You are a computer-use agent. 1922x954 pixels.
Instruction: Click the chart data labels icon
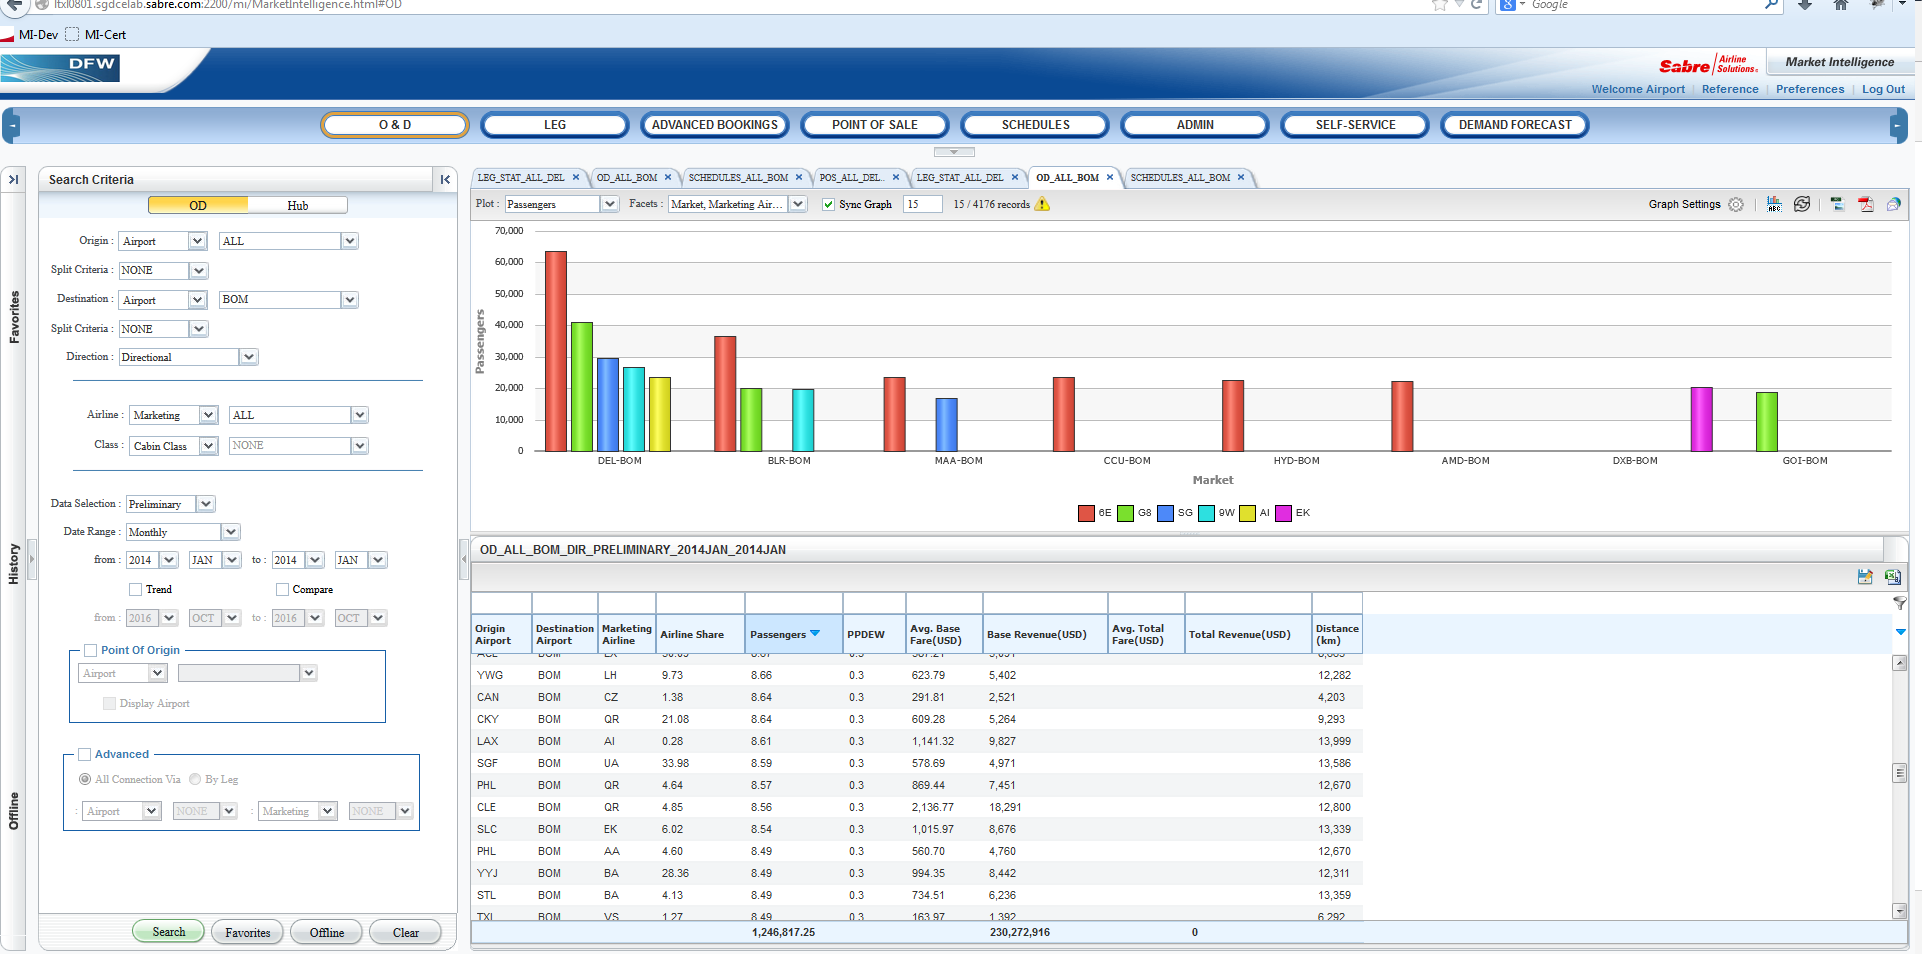(x=1774, y=204)
